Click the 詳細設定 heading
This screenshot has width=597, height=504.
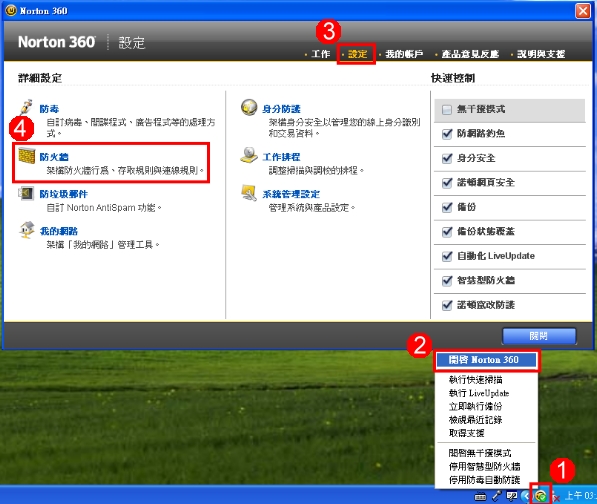pyautogui.click(x=40, y=78)
